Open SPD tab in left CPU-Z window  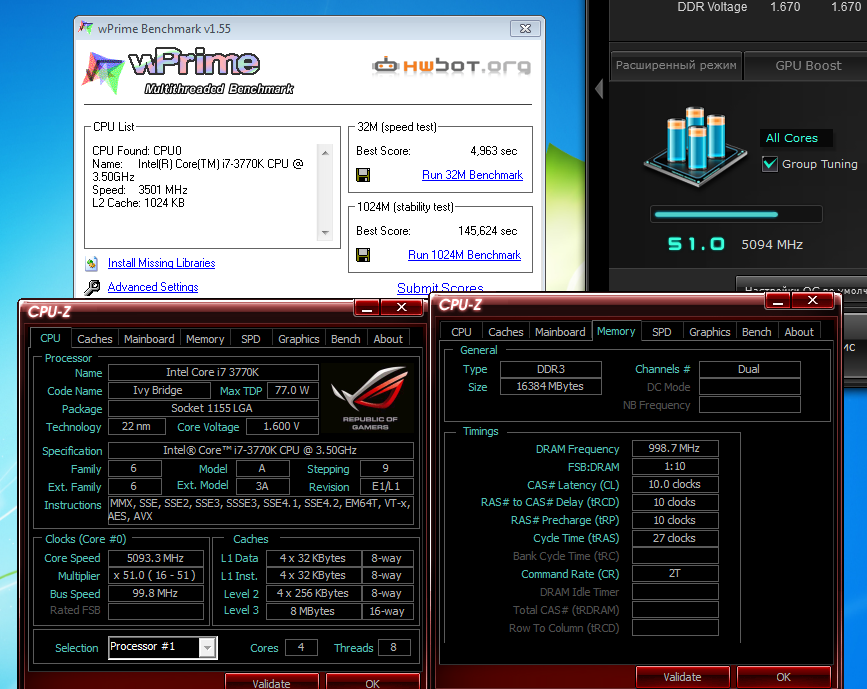point(250,338)
